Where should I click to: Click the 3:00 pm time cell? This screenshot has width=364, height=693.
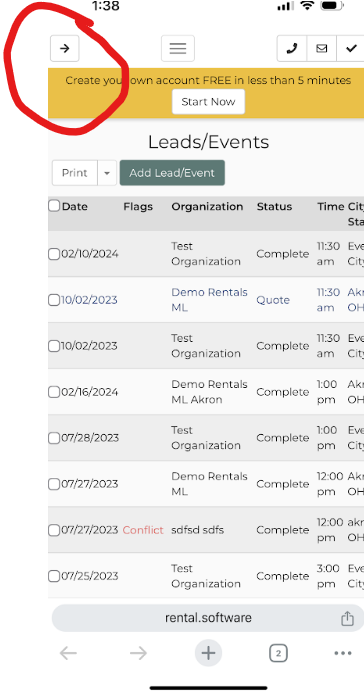(x=328, y=576)
